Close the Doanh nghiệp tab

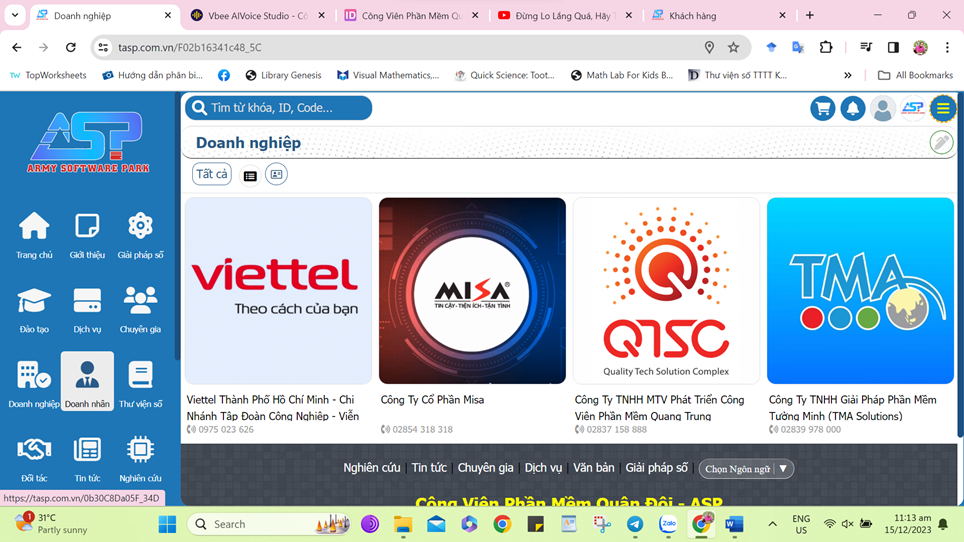168,15
